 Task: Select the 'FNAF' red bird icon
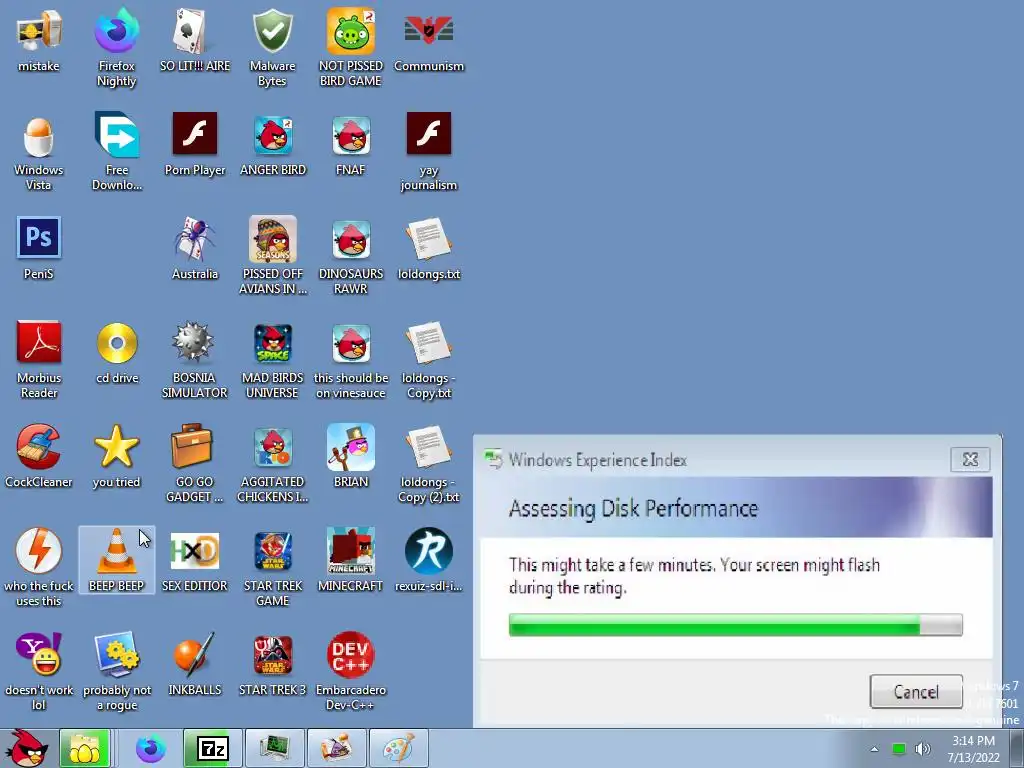(x=351, y=145)
